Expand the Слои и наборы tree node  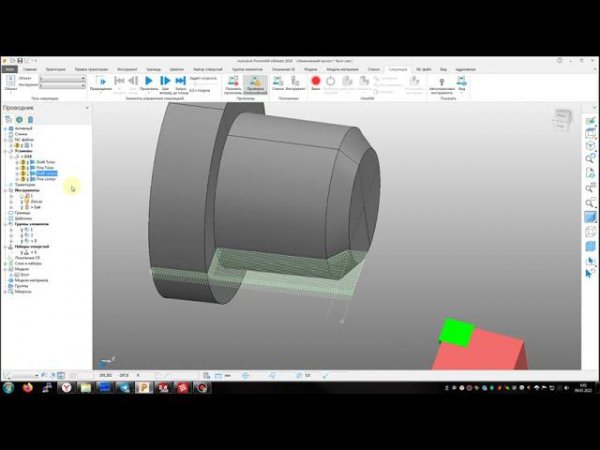5,263
